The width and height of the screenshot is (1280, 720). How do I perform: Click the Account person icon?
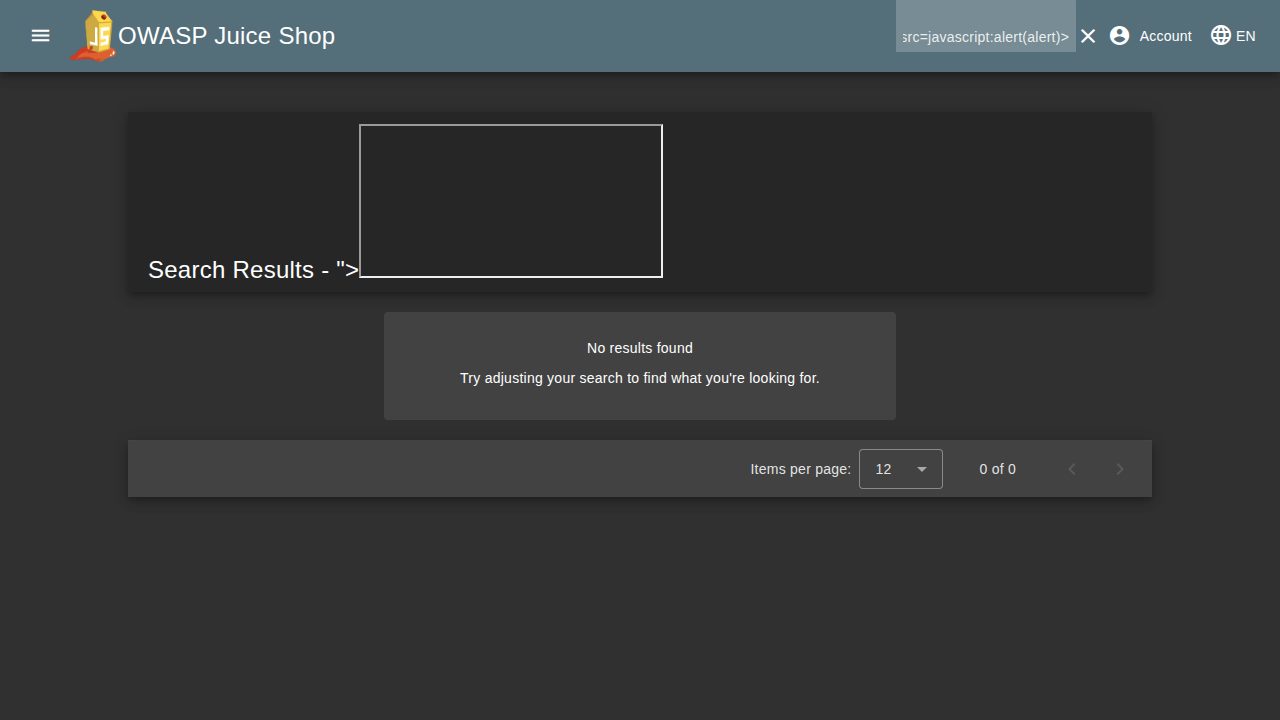1120,36
